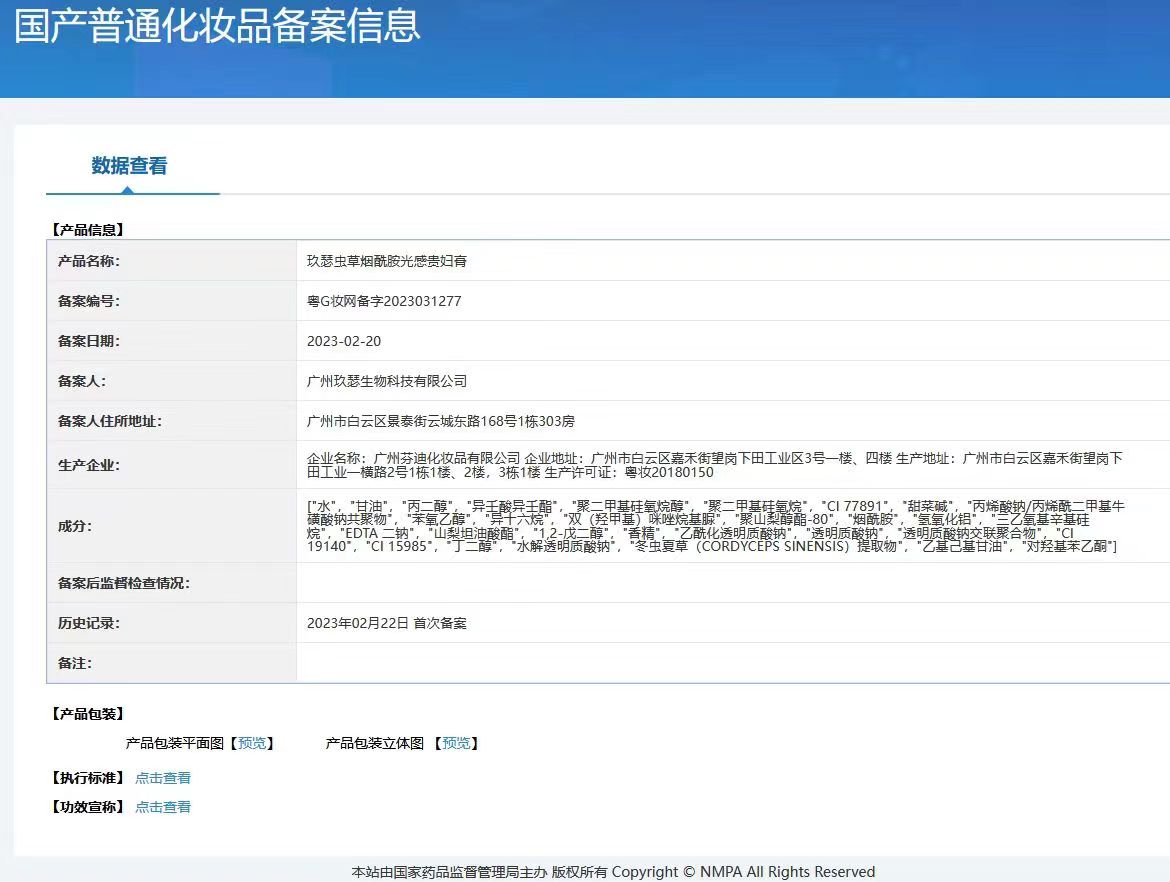Click the filer name 广州玖瑟生物科技有限公司
This screenshot has height=882, width=1170.
tap(386, 381)
